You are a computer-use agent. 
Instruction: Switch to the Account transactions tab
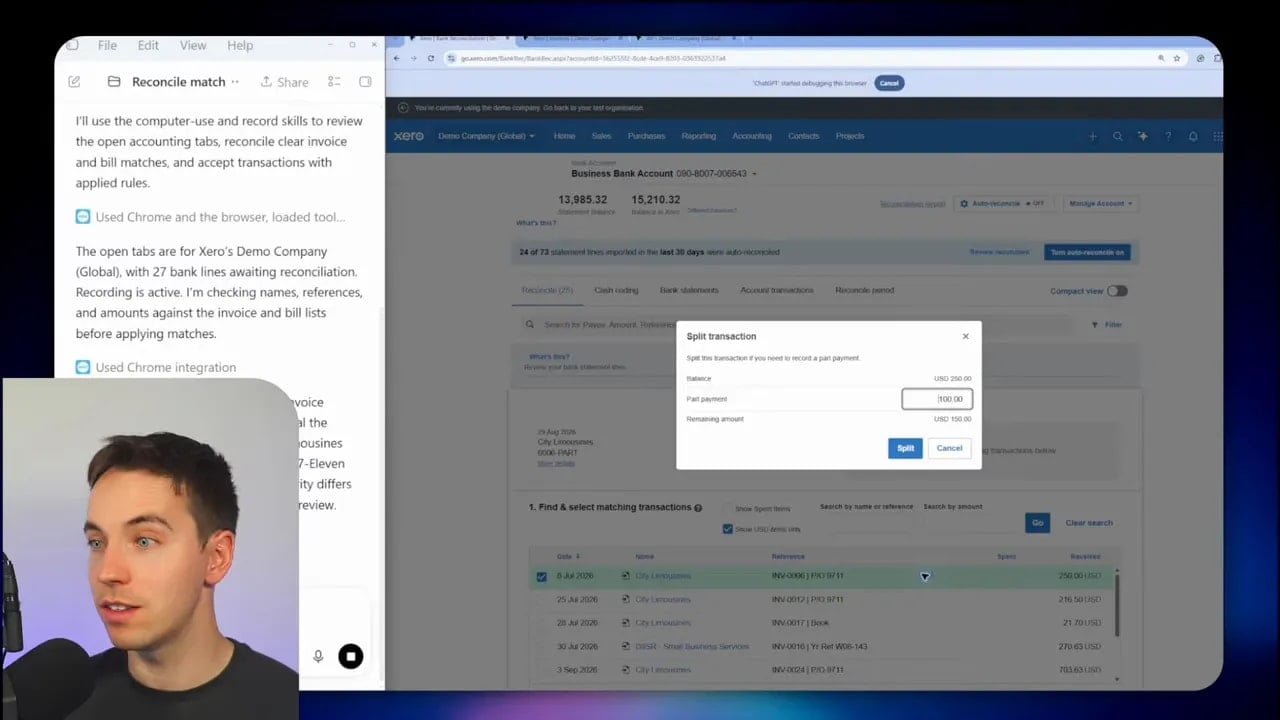tap(777, 290)
